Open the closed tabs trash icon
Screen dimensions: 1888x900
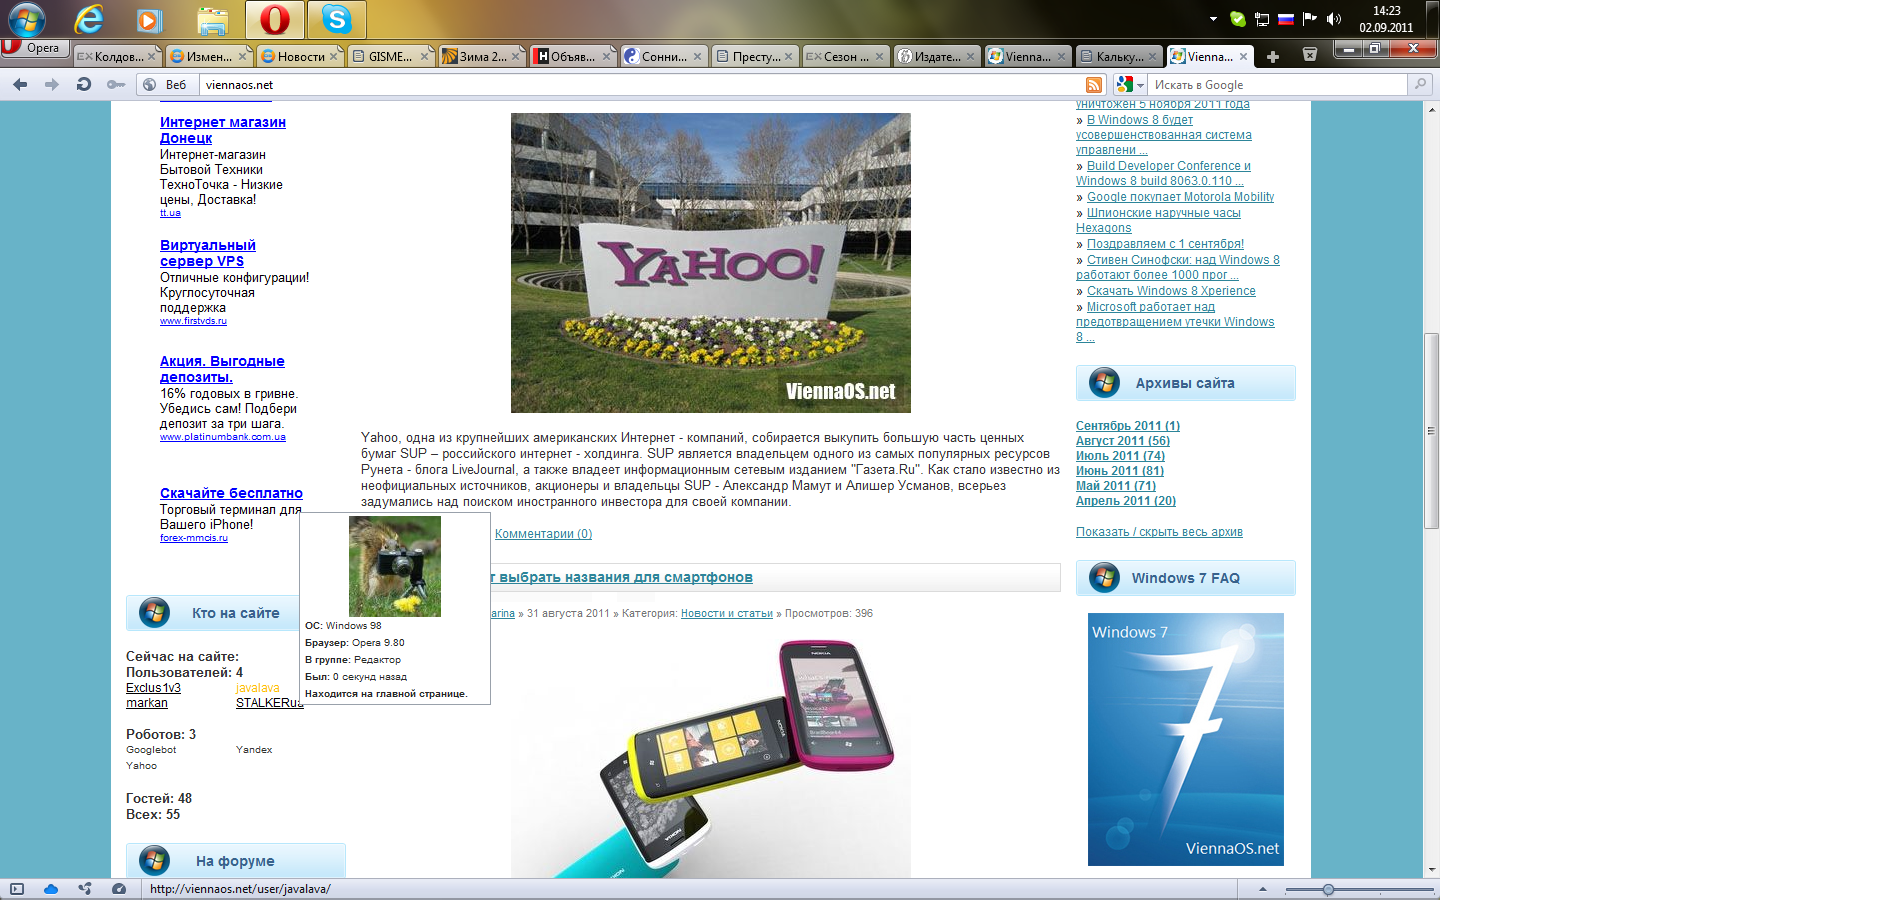click(x=1310, y=55)
